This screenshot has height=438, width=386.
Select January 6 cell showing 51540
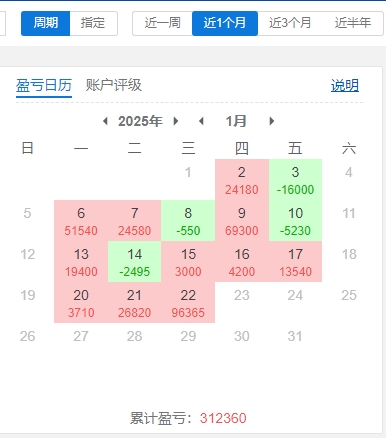[81, 221]
